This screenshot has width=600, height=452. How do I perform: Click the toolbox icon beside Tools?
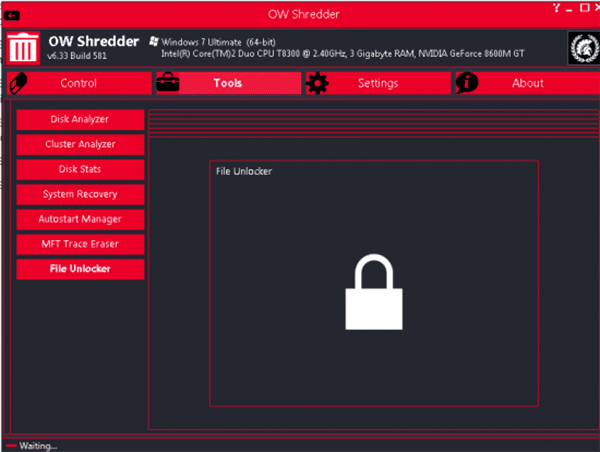tap(168, 82)
